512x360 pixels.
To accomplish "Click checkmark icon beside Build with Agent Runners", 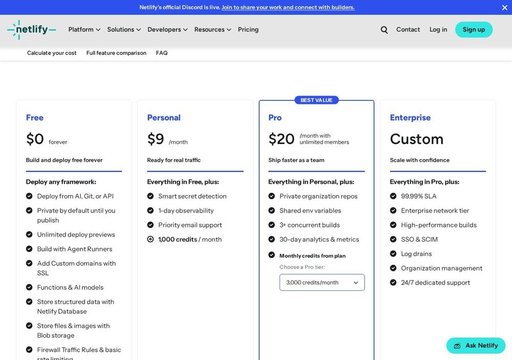I will coord(29,249).
